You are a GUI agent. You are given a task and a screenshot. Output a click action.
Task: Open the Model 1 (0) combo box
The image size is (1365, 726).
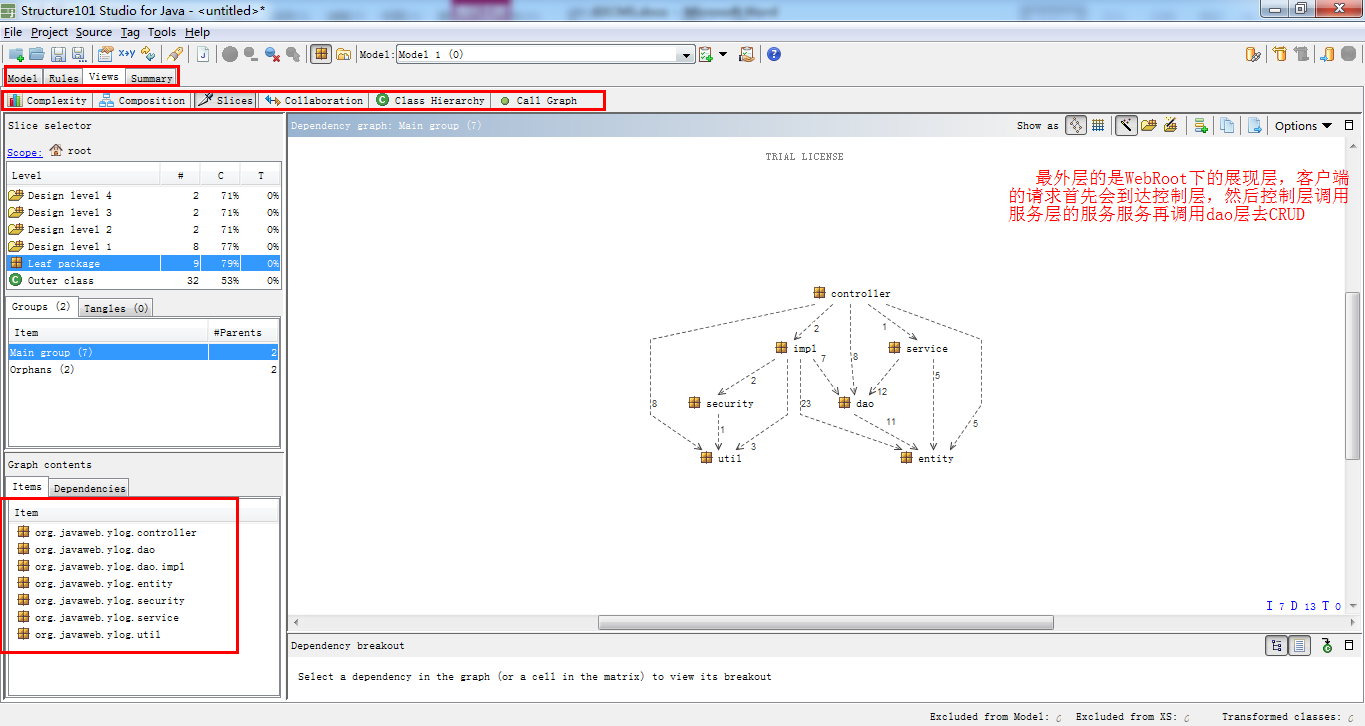(545, 54)
